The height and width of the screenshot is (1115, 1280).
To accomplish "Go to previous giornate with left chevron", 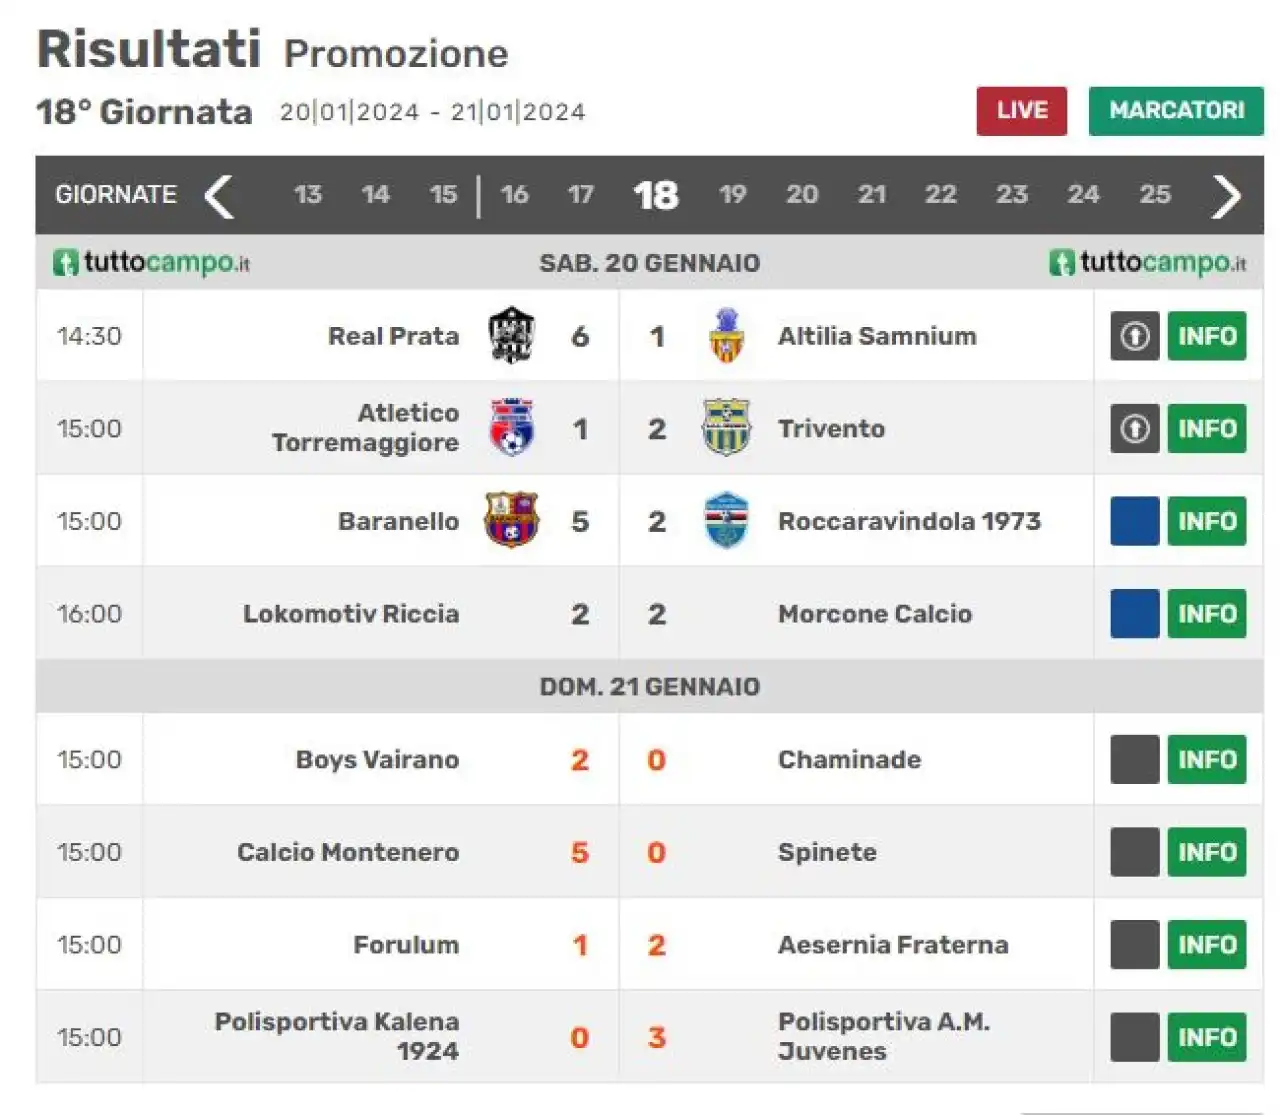I will pyautogui.click(x=219, y=195).
